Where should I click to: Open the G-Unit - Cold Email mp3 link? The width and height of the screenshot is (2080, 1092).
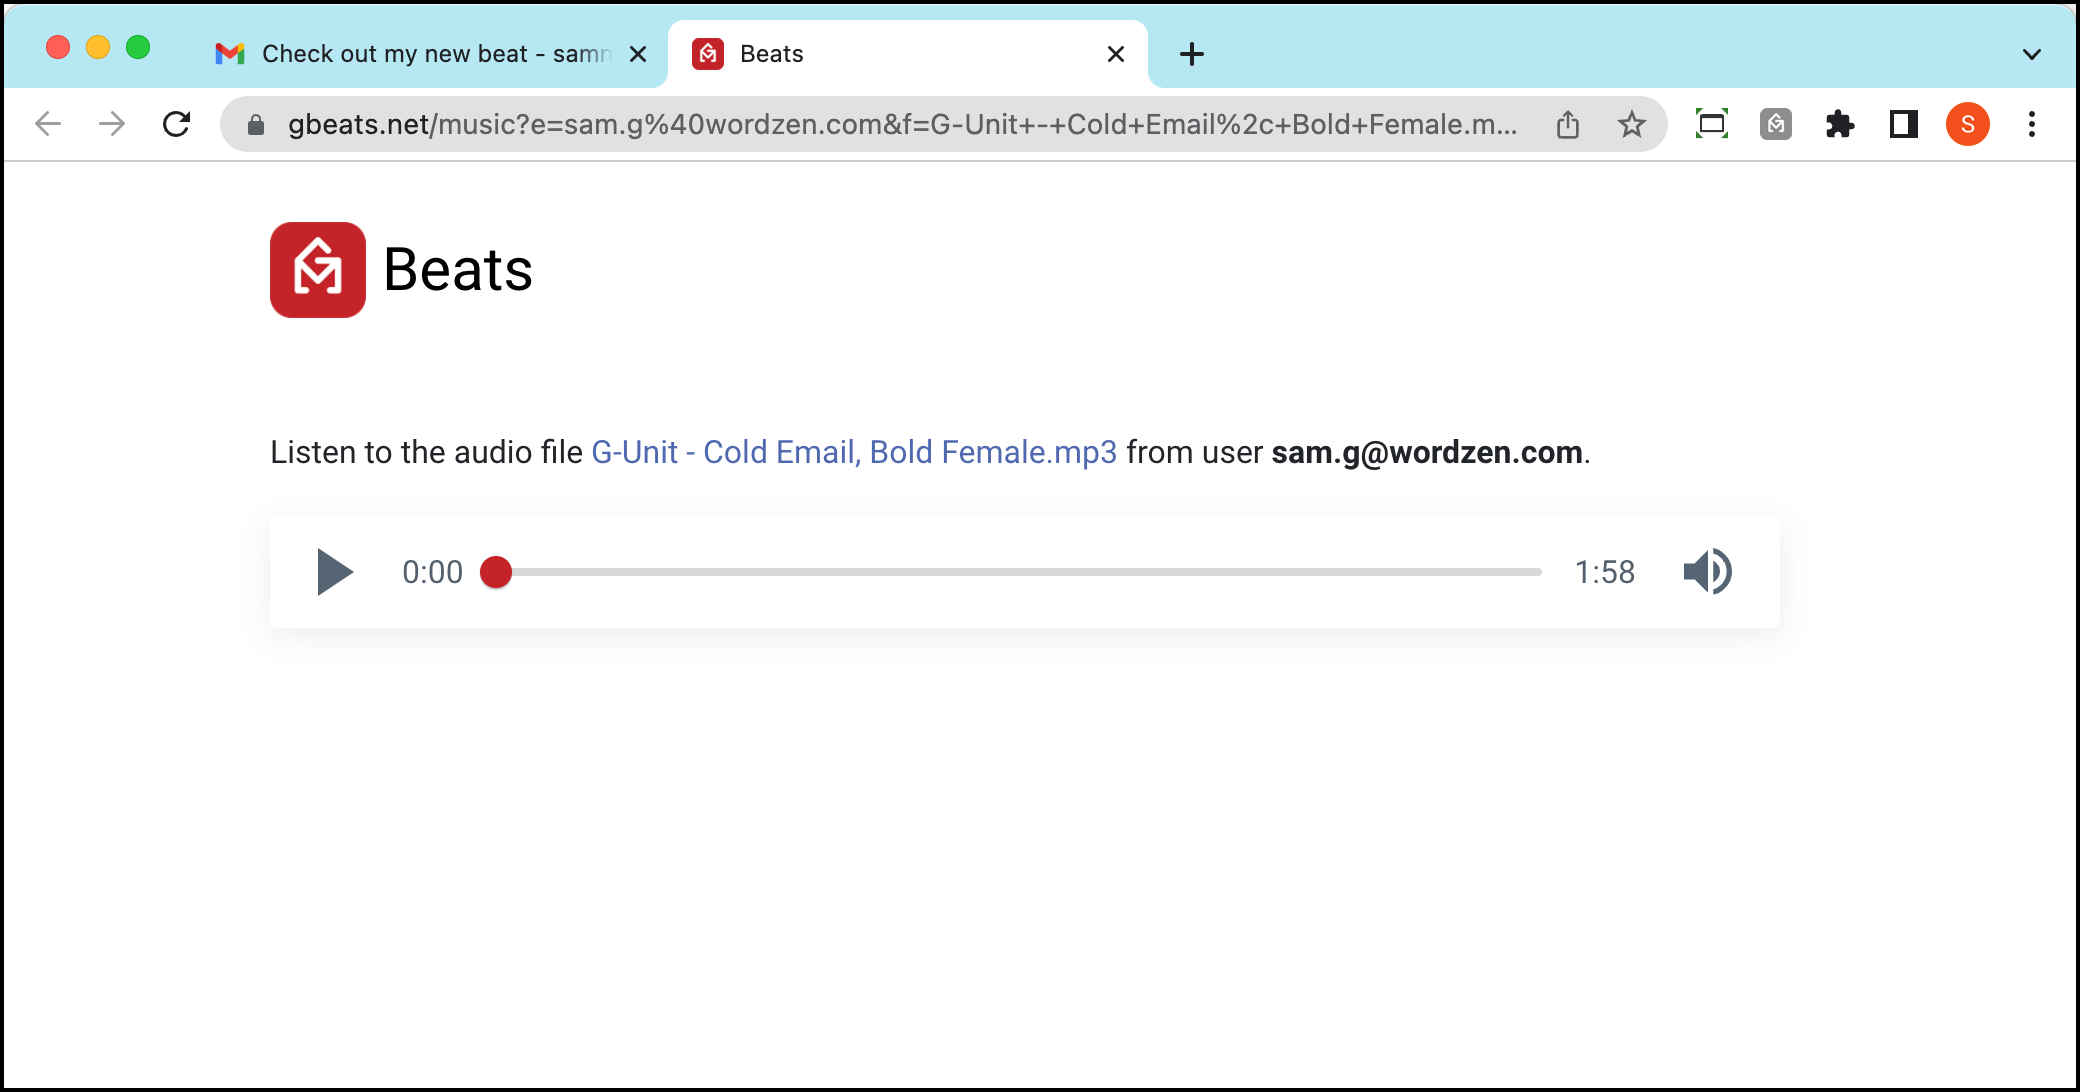click(x=854, y=452)
